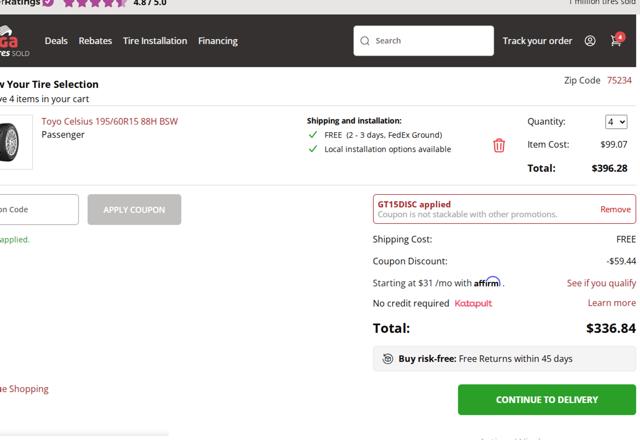Click Continue to Delivery button
Viewport: 640px width, 440px height.
547,400
